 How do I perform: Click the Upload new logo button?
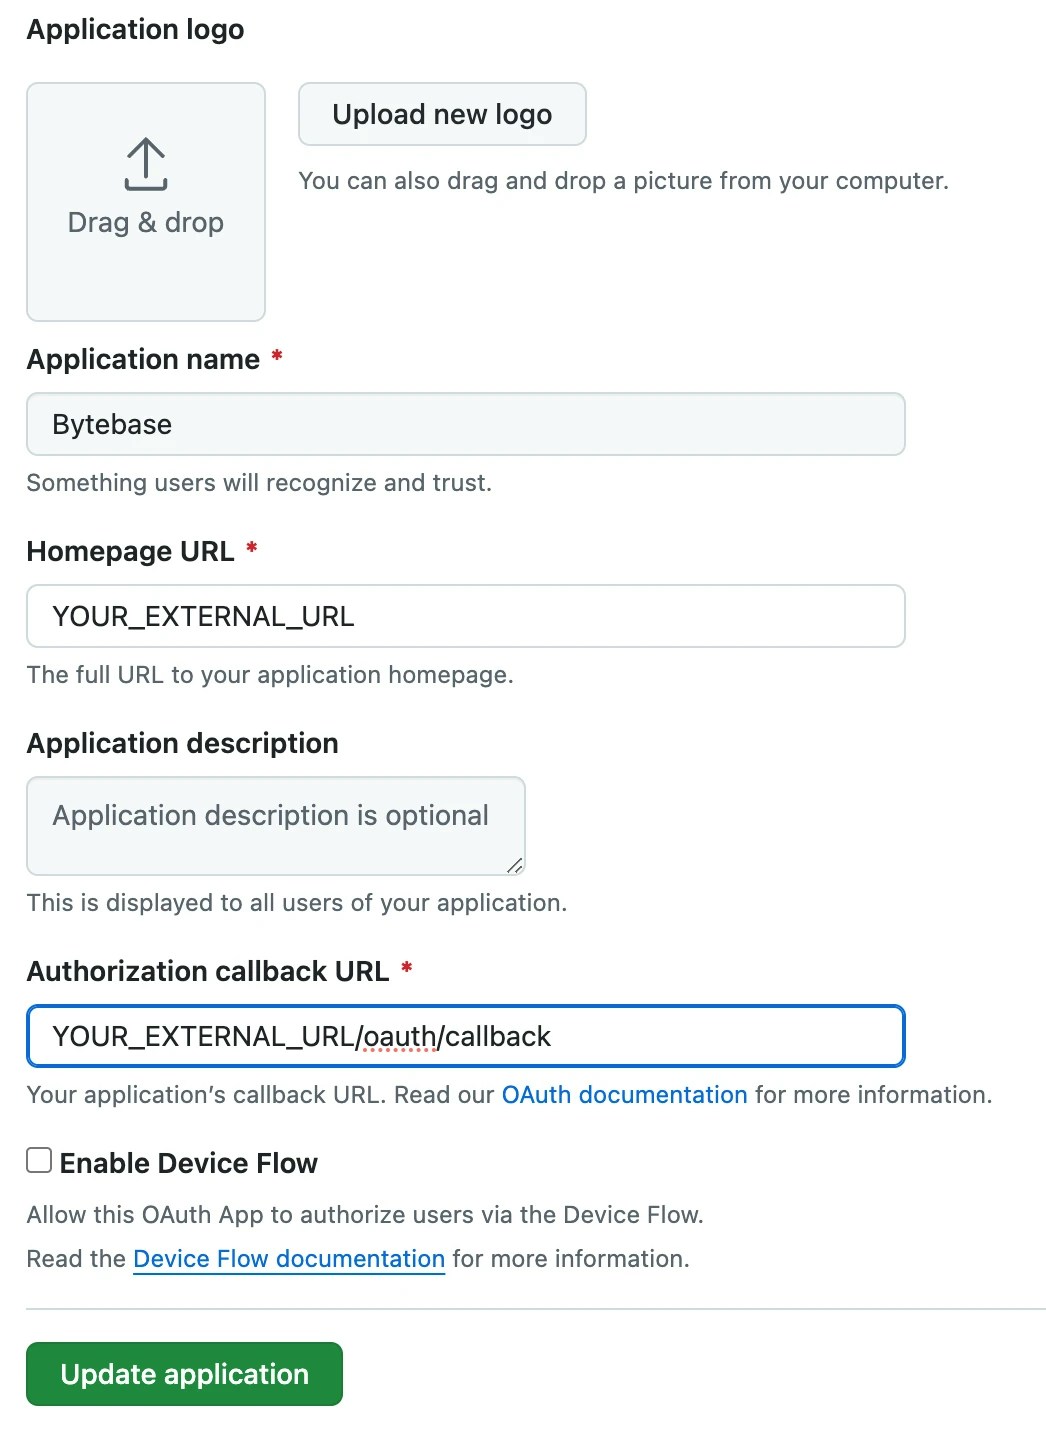(442, 114)
